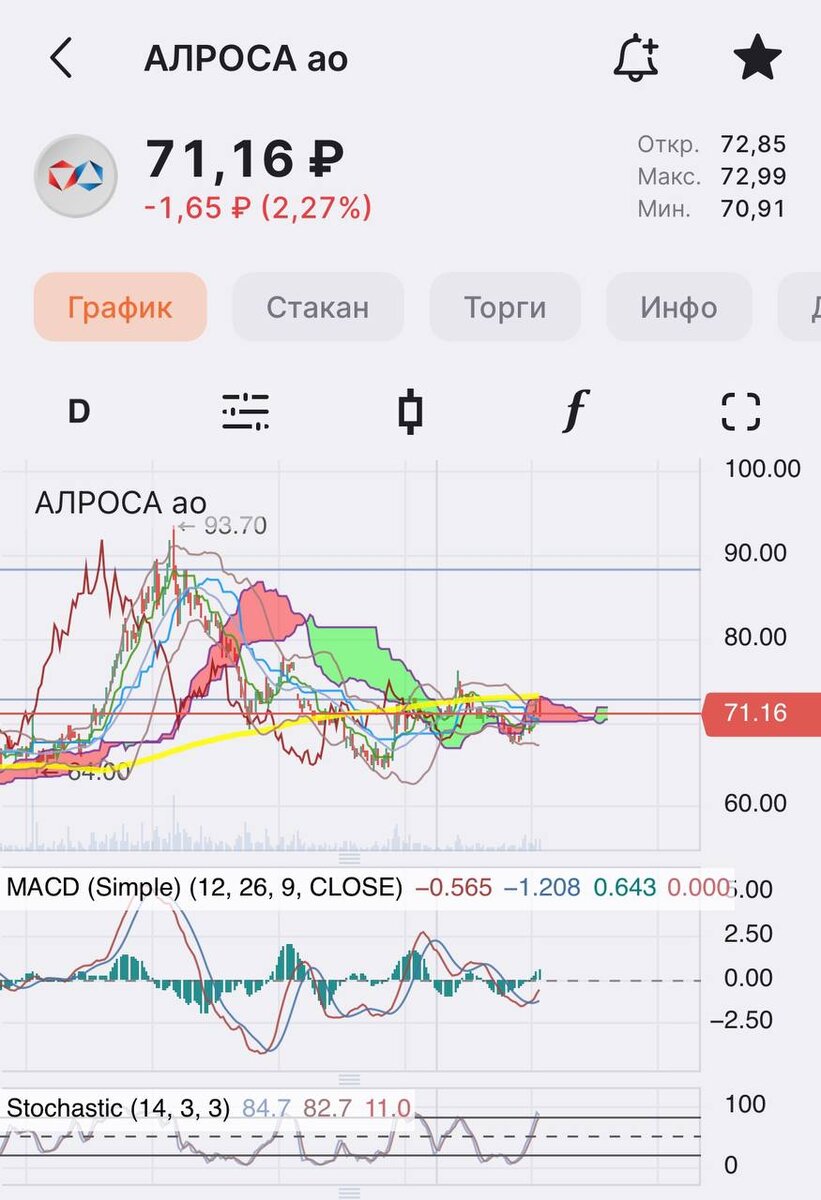821x1200 pixels.
Task: Switch to the График tab
Action: [120, 307]
